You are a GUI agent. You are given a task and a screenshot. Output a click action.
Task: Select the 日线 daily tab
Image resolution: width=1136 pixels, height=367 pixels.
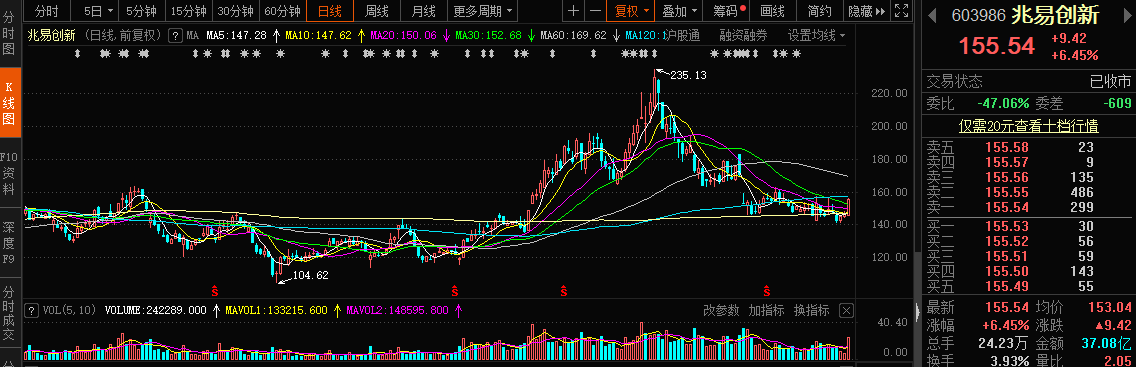click(330, 11)
